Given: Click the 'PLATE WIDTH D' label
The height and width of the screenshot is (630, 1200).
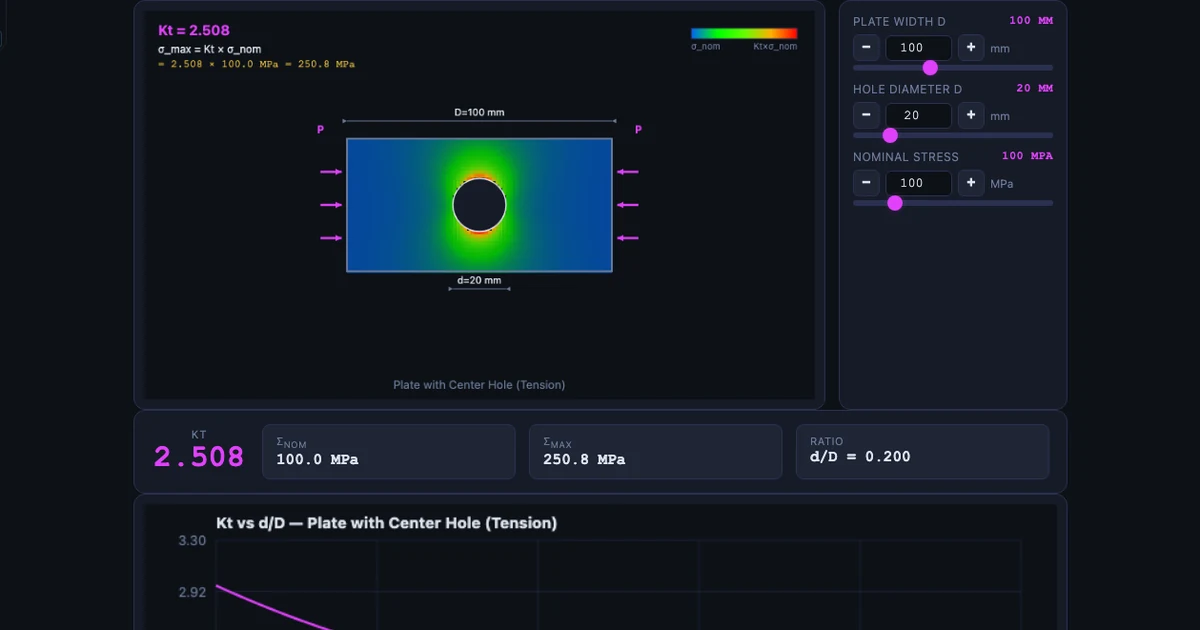Looking at the screenshot, I should click(x=899, y=21).
